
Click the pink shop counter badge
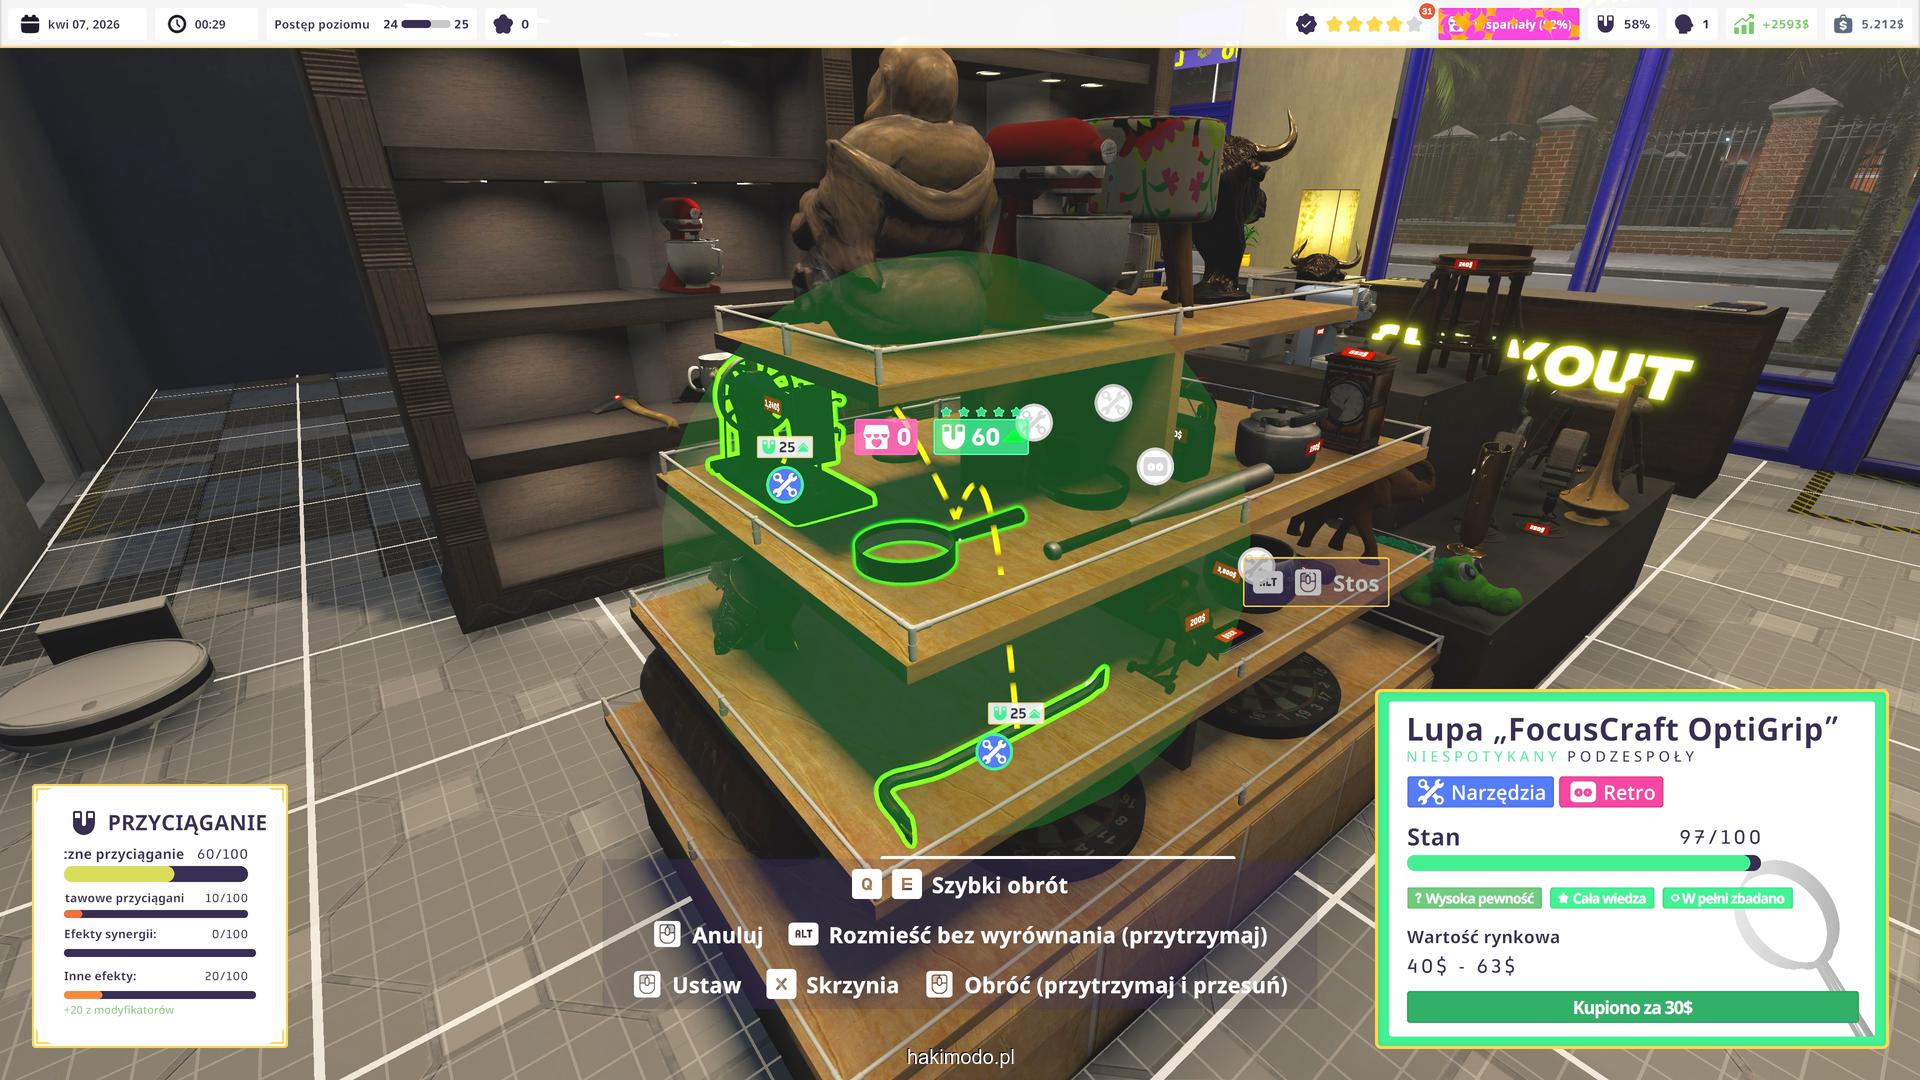[x=886, y=437]
